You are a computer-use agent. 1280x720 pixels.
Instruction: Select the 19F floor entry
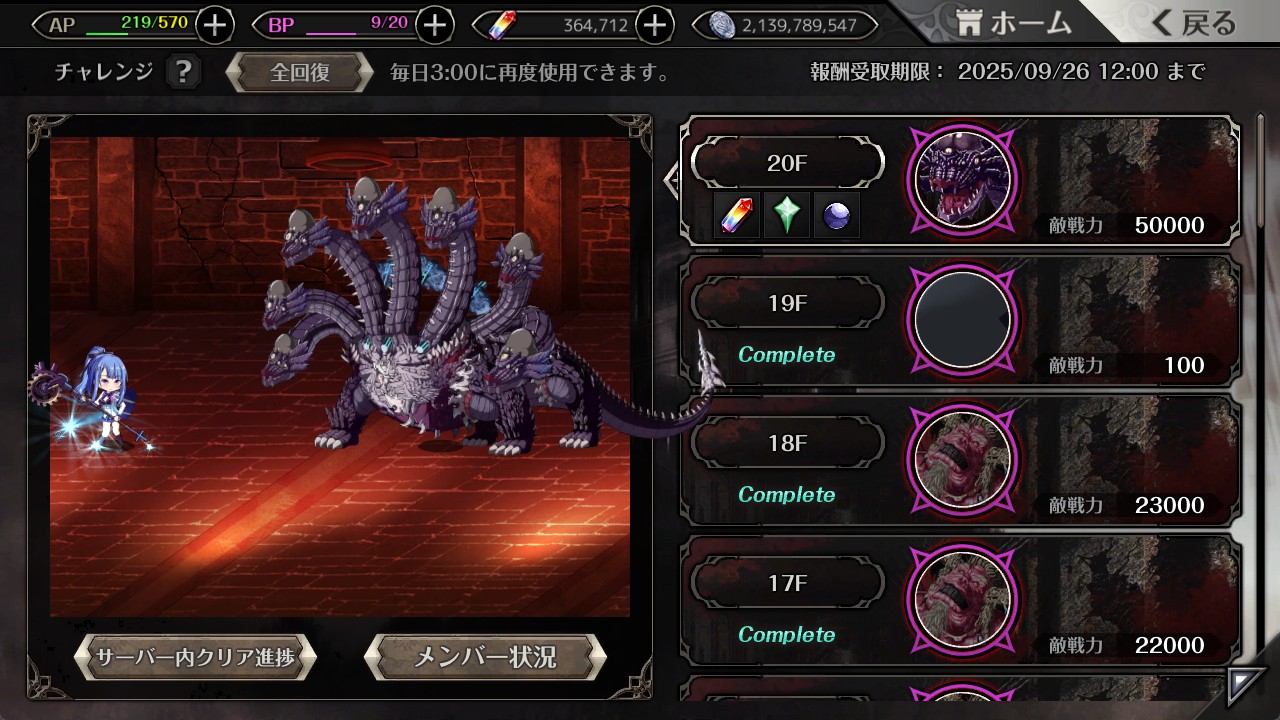coord(960,320)
